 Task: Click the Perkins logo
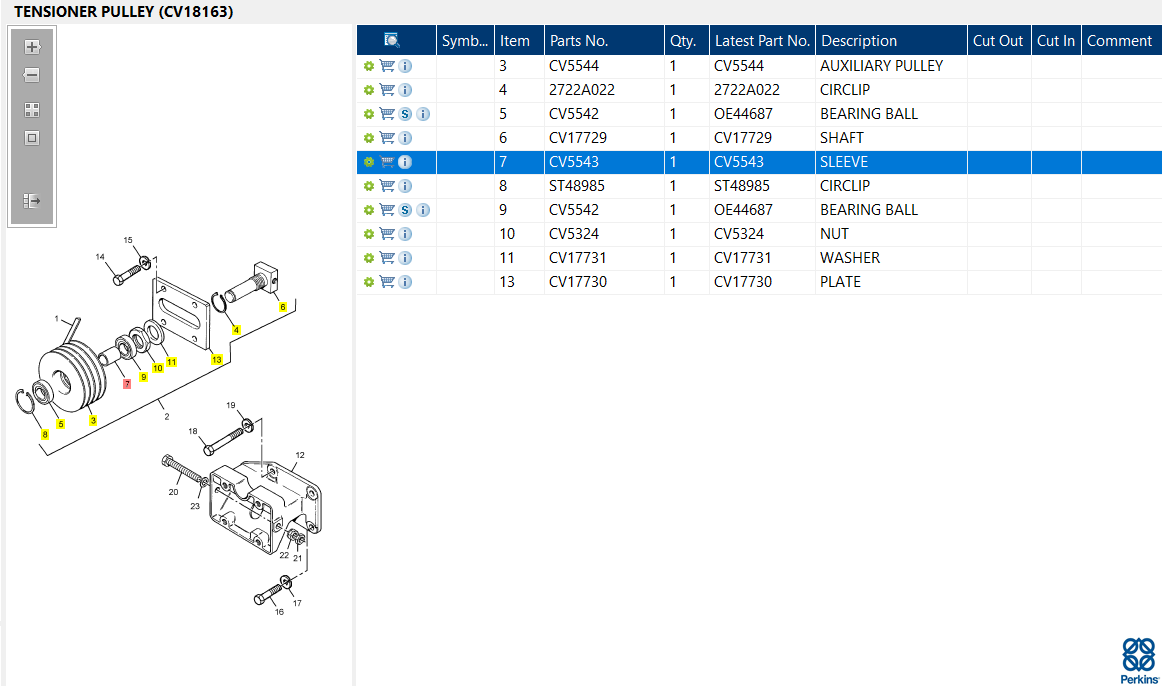coord(1139,661)
